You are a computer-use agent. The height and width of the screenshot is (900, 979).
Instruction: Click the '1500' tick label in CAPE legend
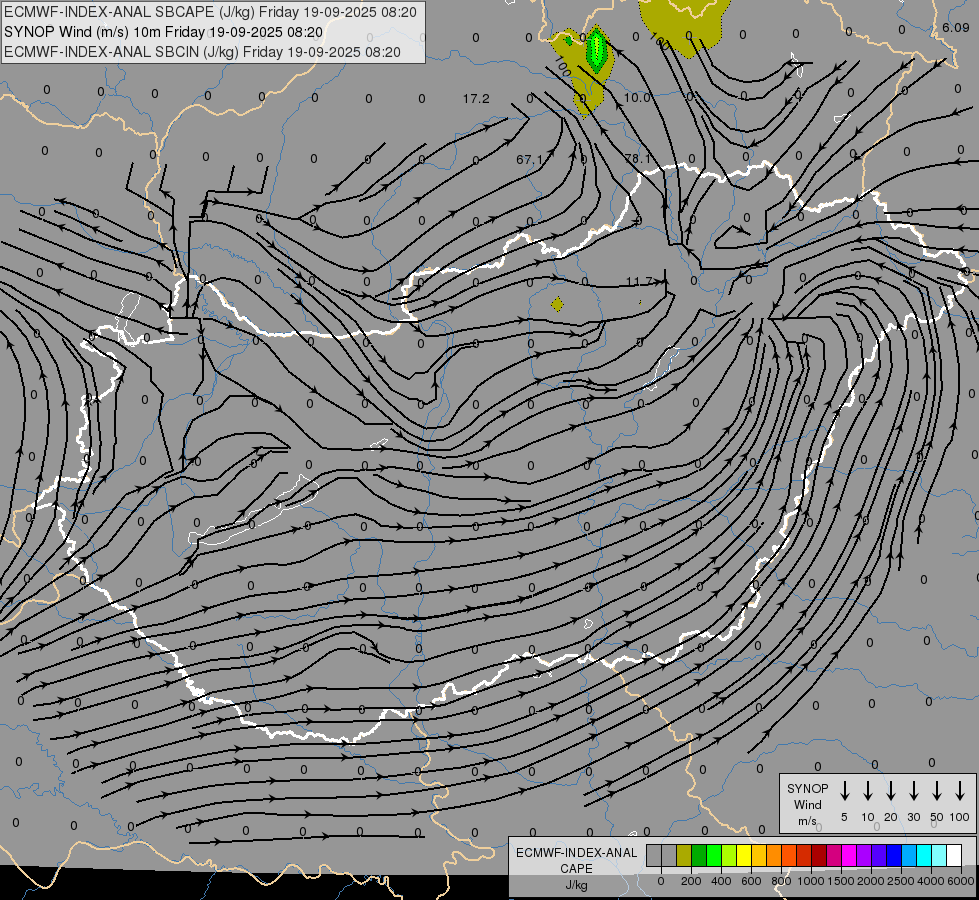pos(841,881)
